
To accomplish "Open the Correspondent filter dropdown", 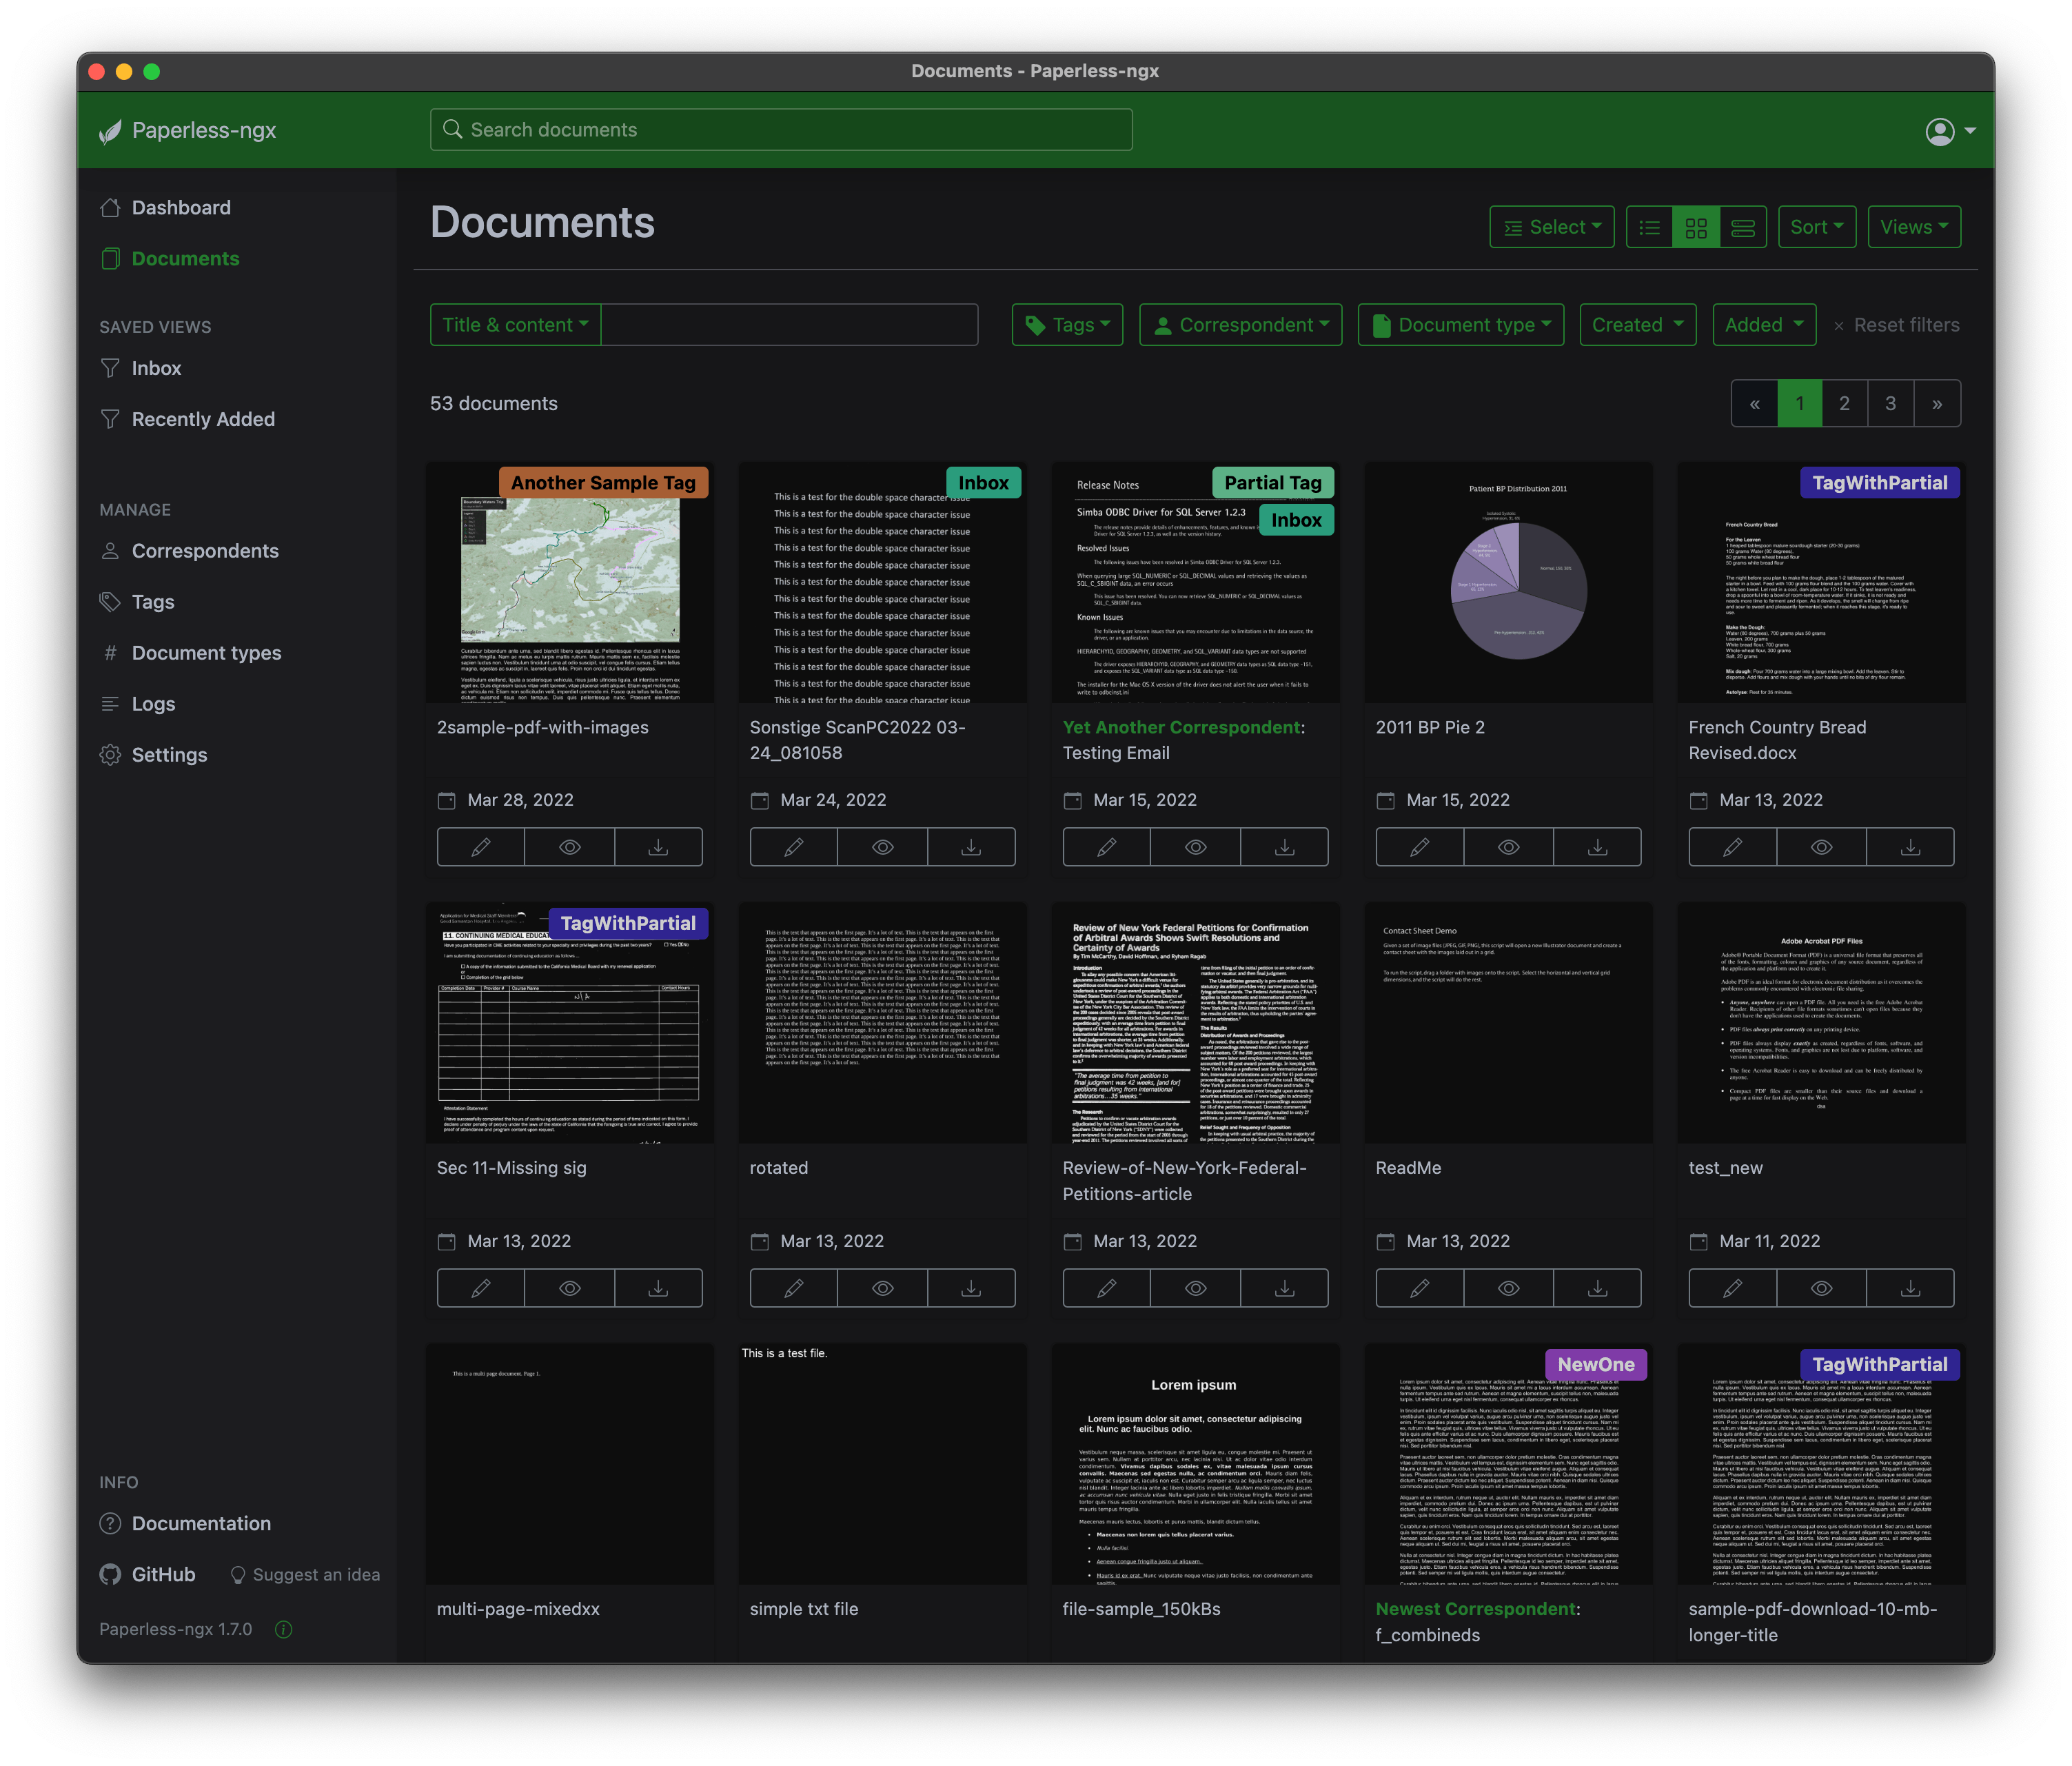I will [x=1240, y=325].
